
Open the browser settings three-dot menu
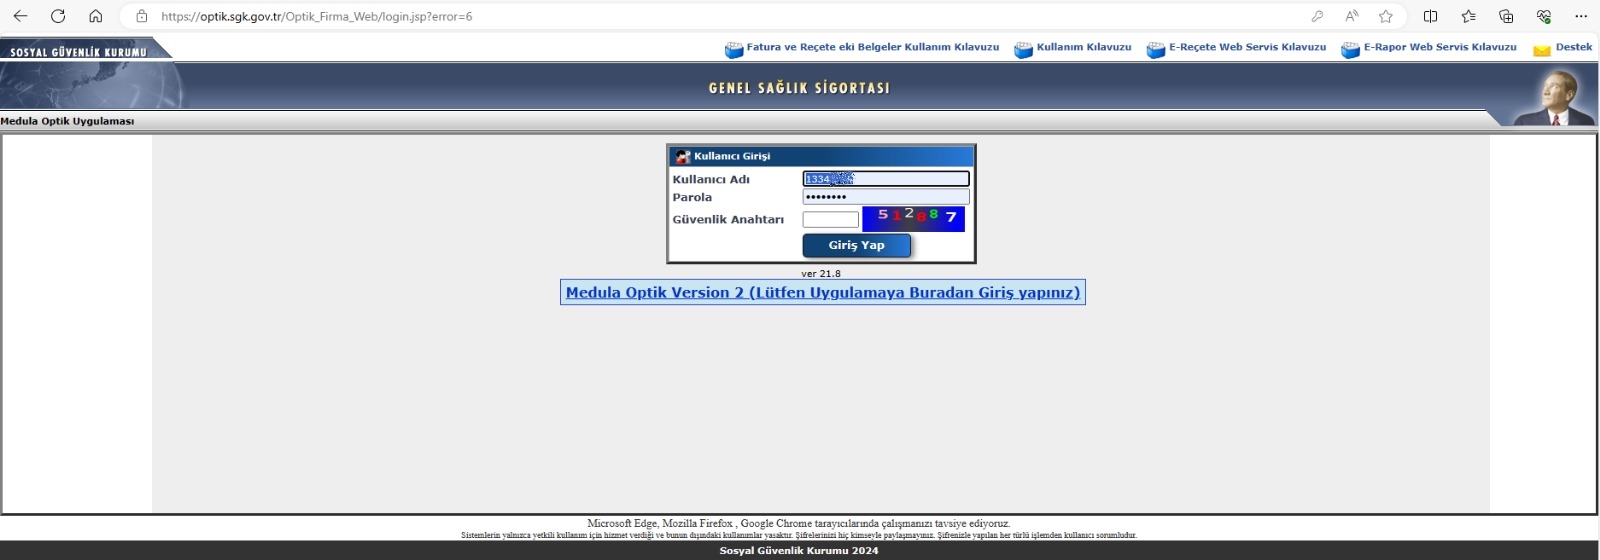click(1581, 16)
